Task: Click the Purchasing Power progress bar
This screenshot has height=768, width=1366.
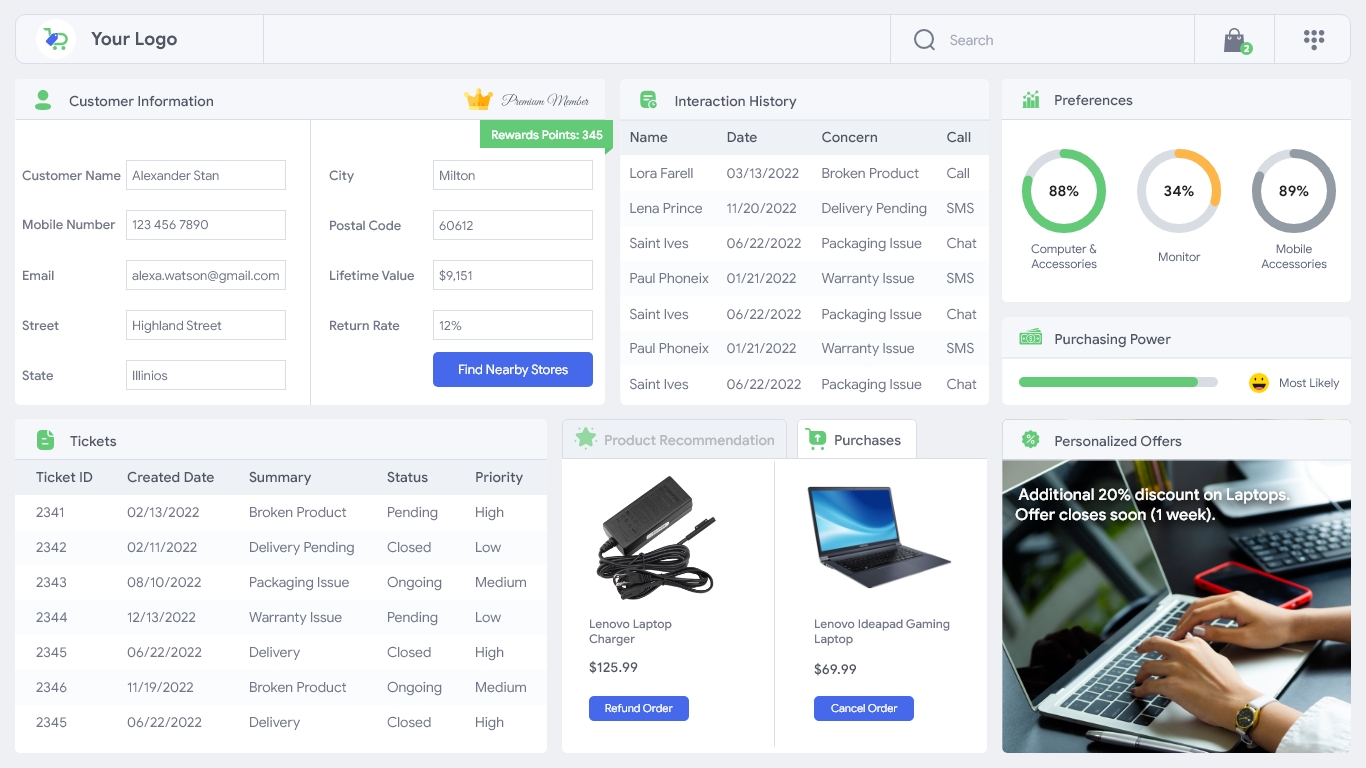Action: [1118, 382]
